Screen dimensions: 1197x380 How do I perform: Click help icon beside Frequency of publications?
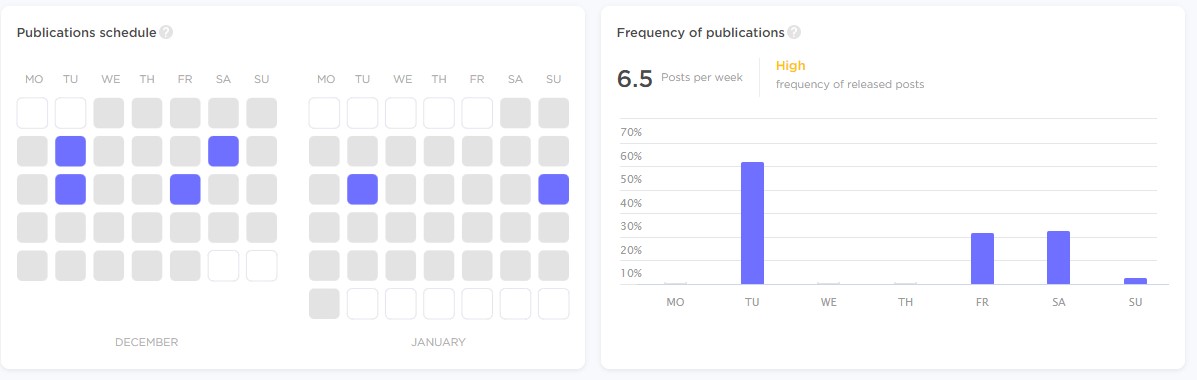coord(794,33)
